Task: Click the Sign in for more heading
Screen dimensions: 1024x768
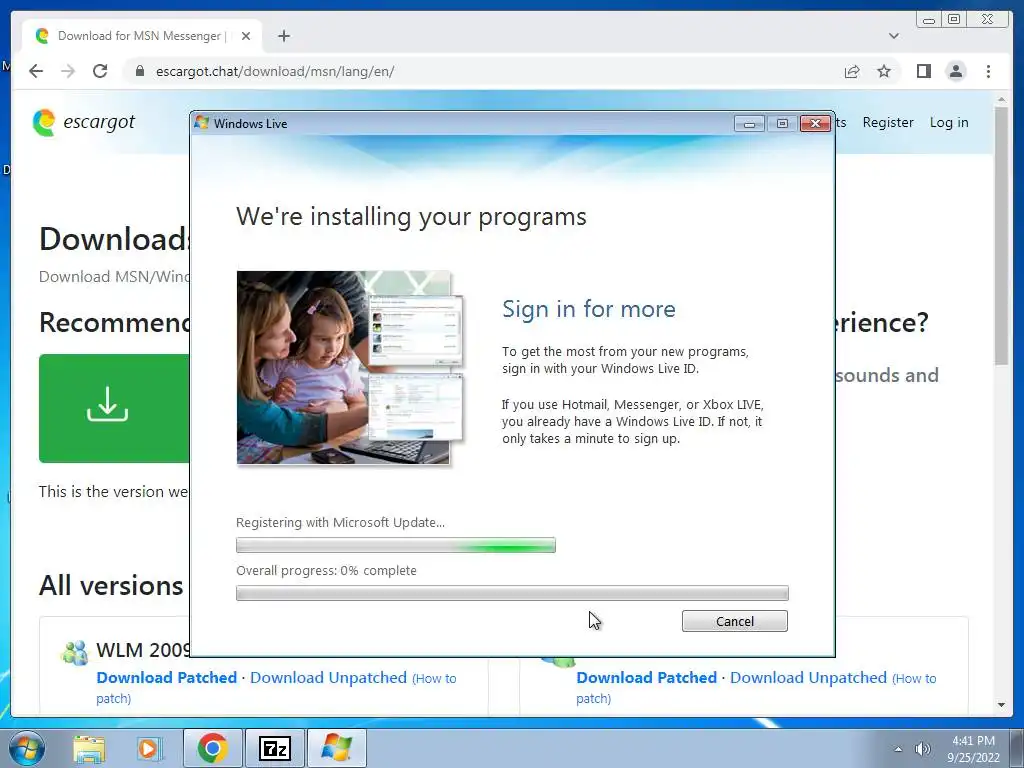Action: point(588,309)
